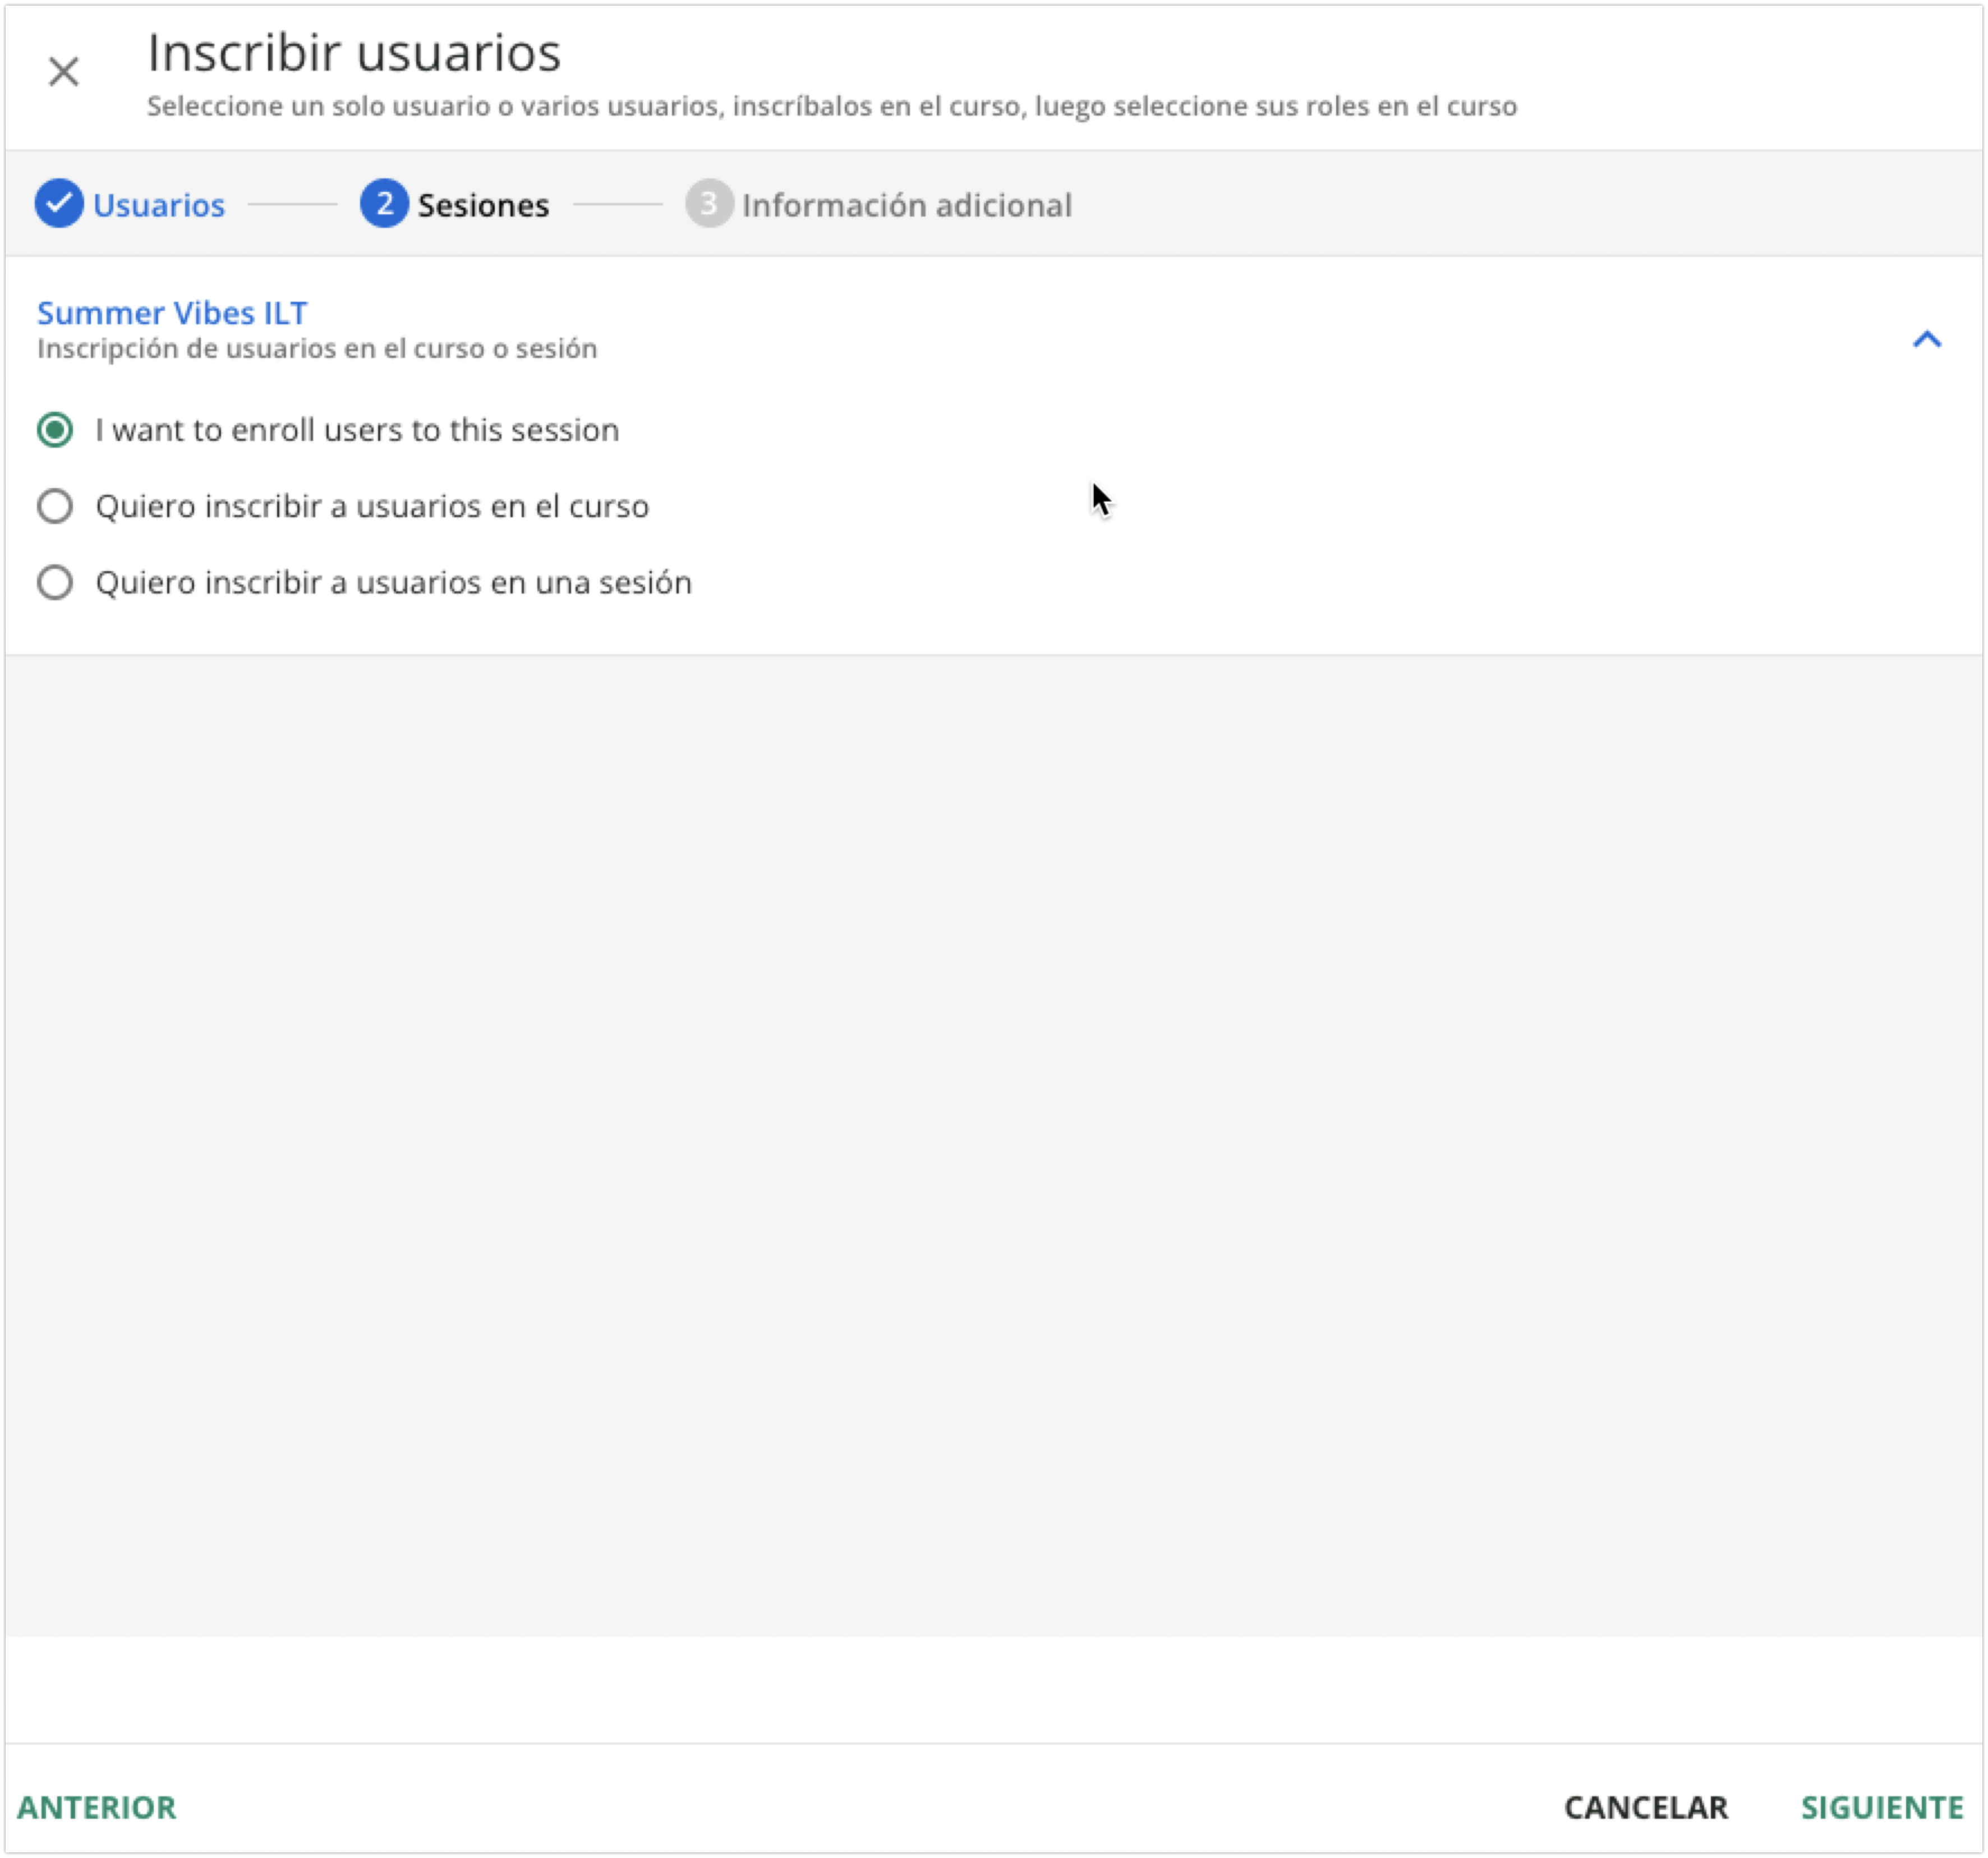
Task: Choose the 'inscribir a usuarios en una sesión' radio button
Action: [55, 582]
